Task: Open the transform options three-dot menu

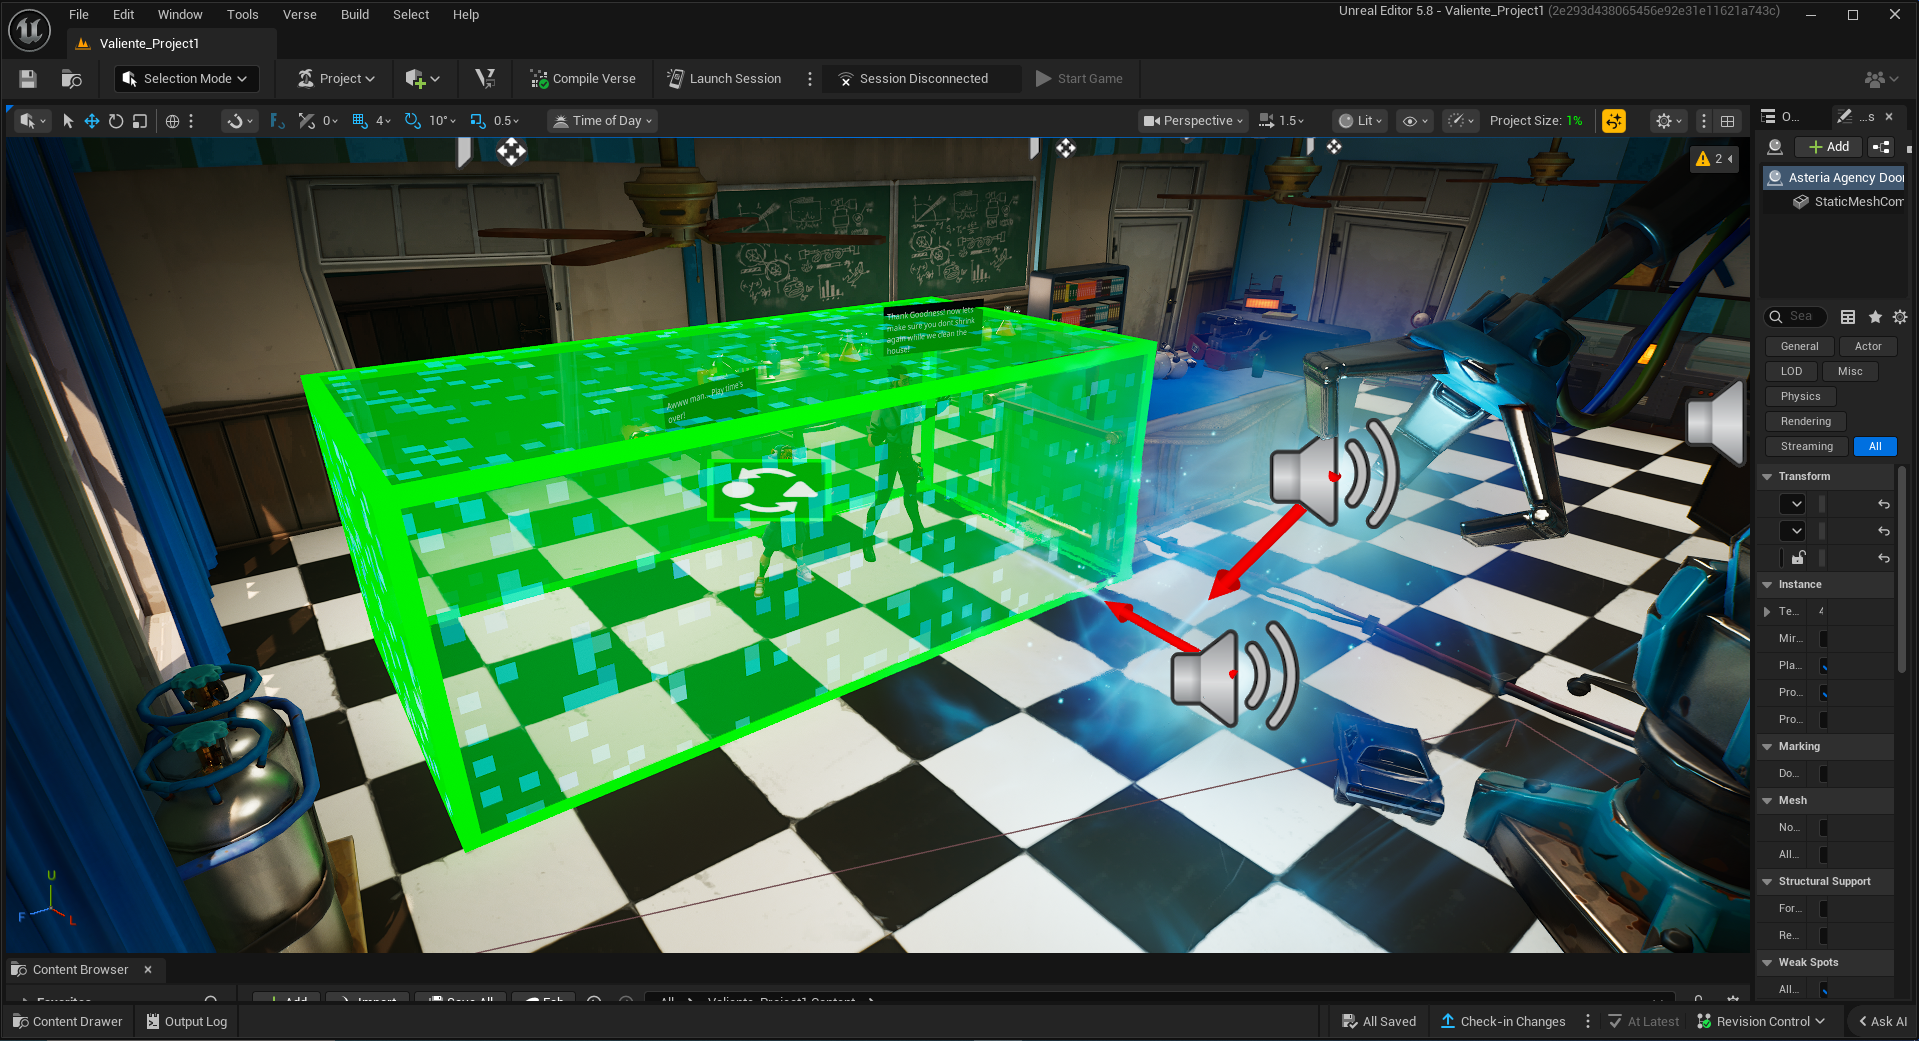Action: click(x=191, y=121)
